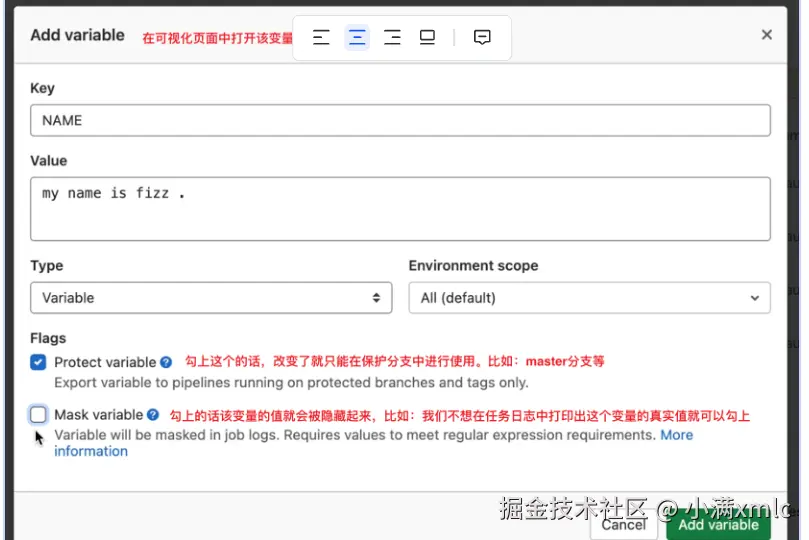Screen dimensions: 809x540
Task: Choose the full-width layout icon
Action: coord(427,37)
